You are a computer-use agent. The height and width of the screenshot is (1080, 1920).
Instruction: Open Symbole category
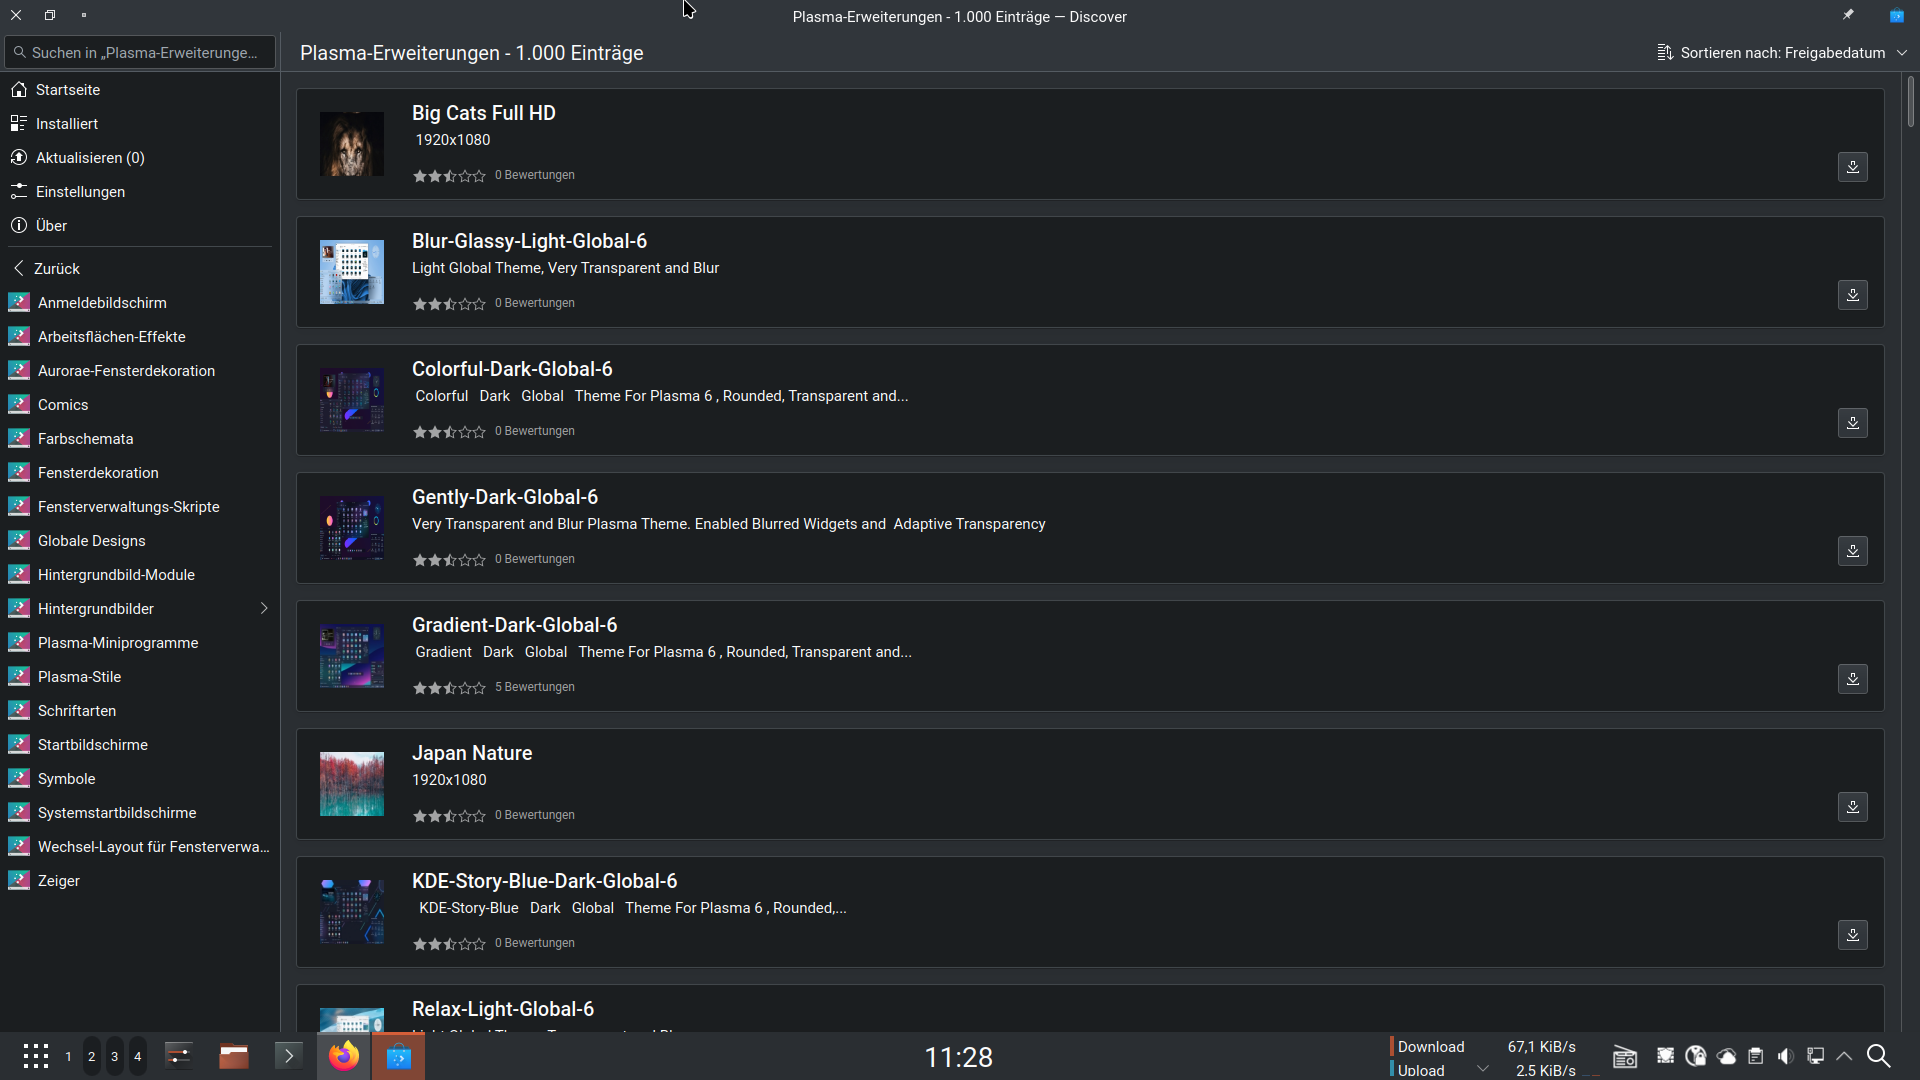click(140, 779)
